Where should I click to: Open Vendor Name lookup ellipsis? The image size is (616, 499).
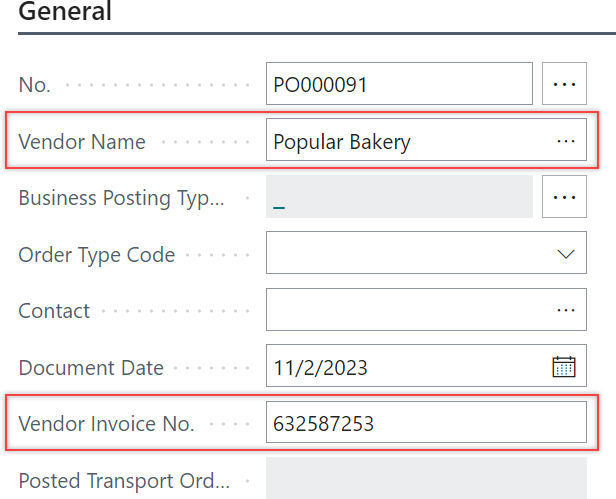(x=566, y=141)
